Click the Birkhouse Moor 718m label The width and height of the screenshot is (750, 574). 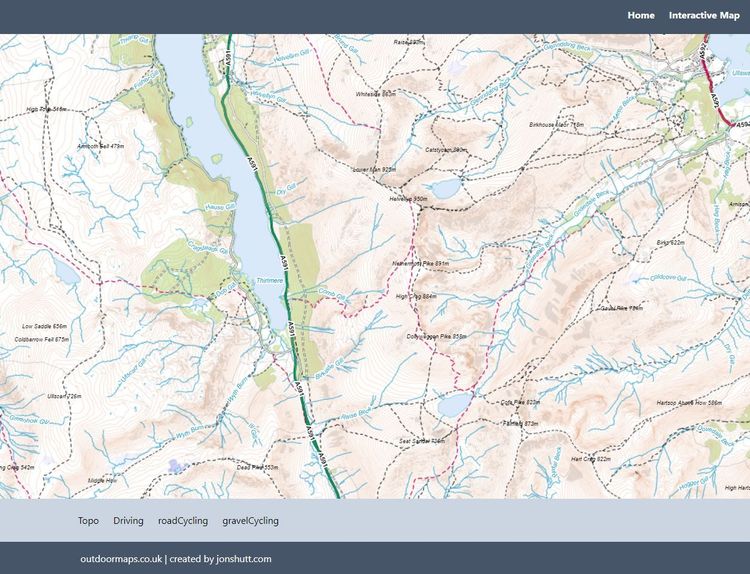[556, 125]
